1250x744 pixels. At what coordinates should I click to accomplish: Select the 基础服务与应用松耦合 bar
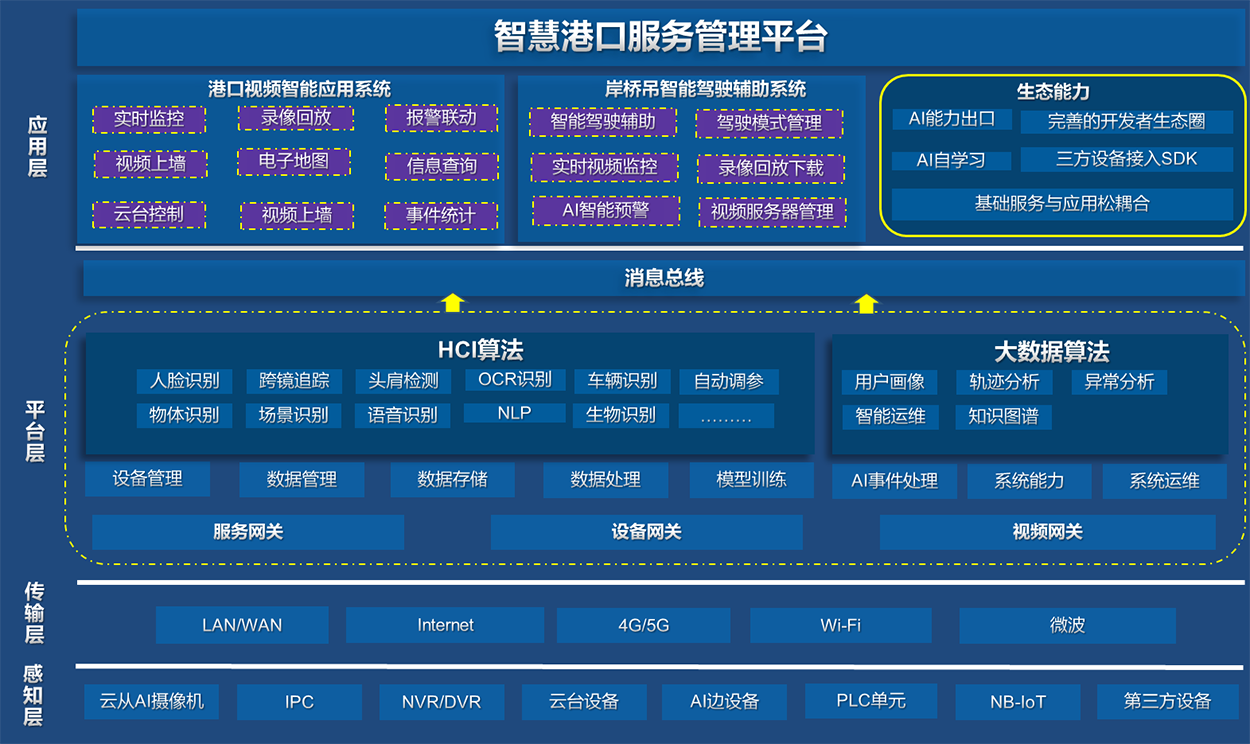[x=1062, y=204]
